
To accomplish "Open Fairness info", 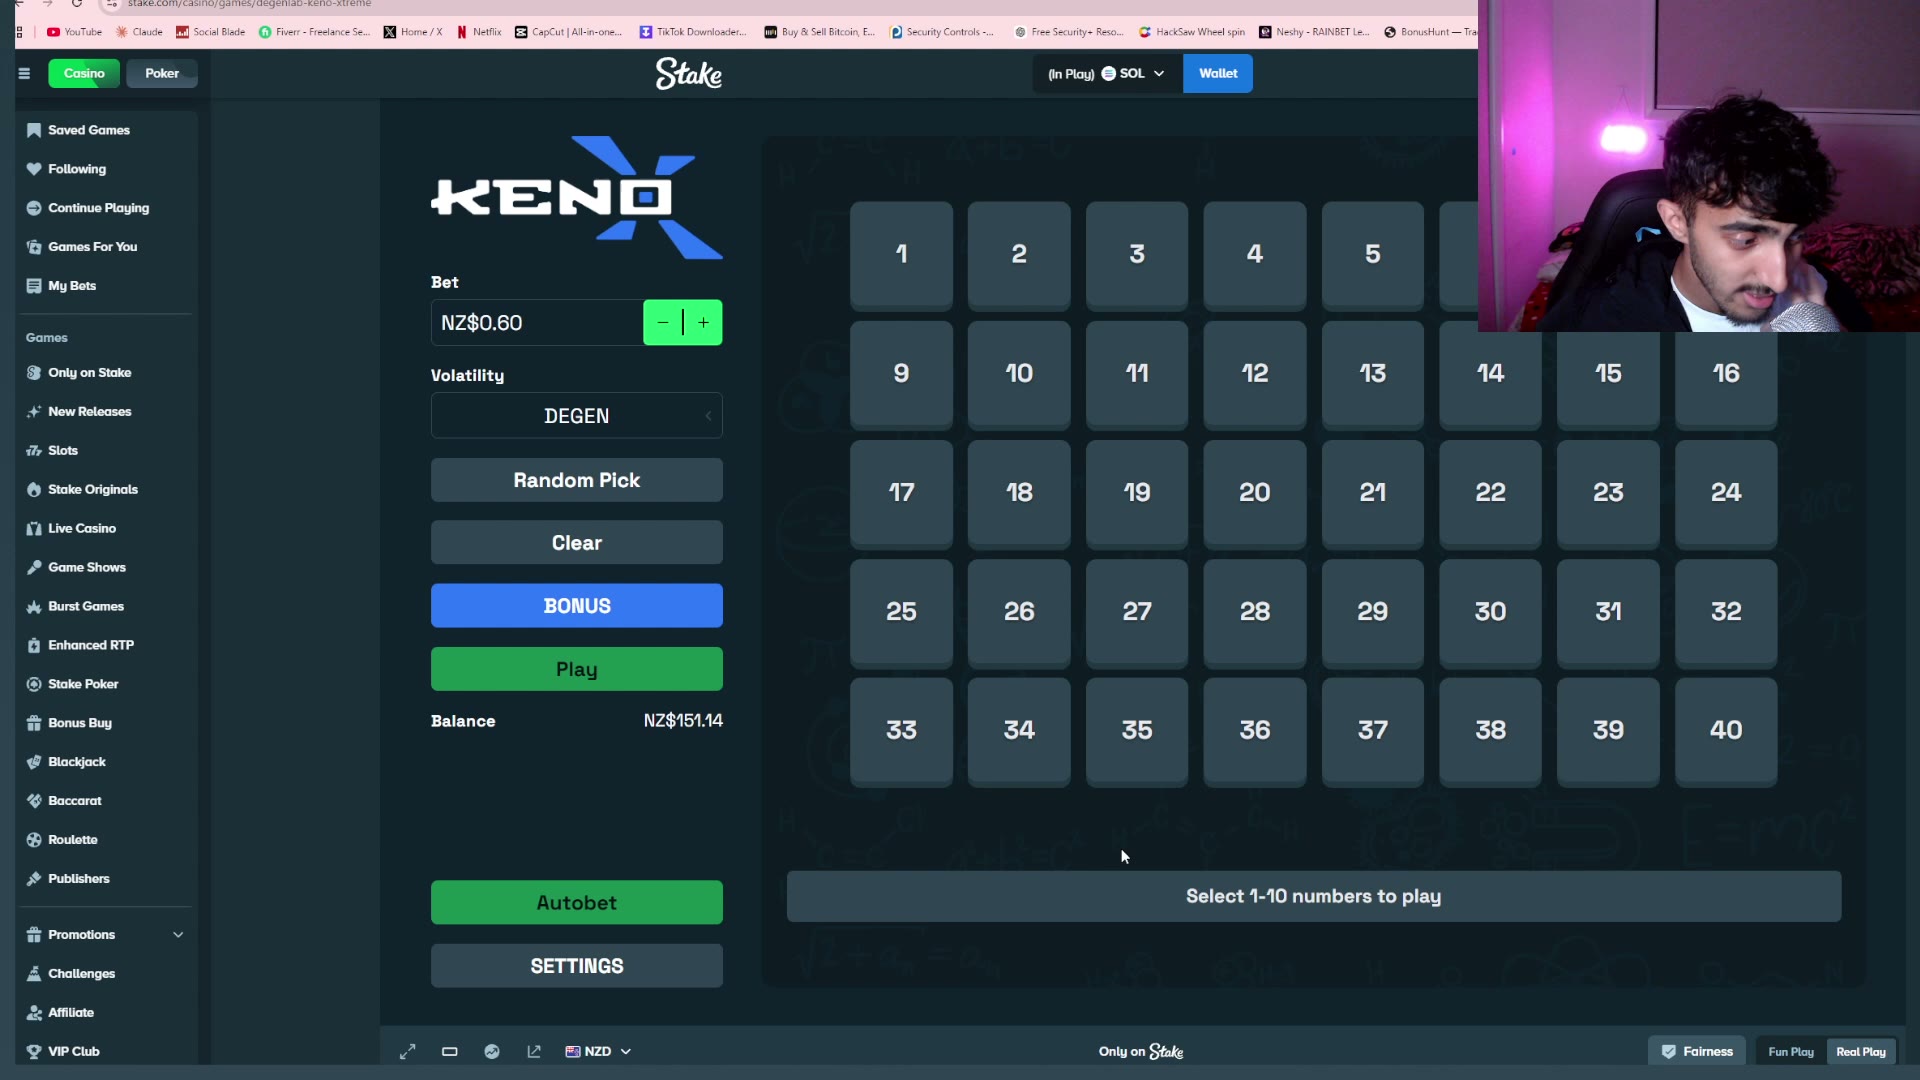I will coord(1697,1052).
